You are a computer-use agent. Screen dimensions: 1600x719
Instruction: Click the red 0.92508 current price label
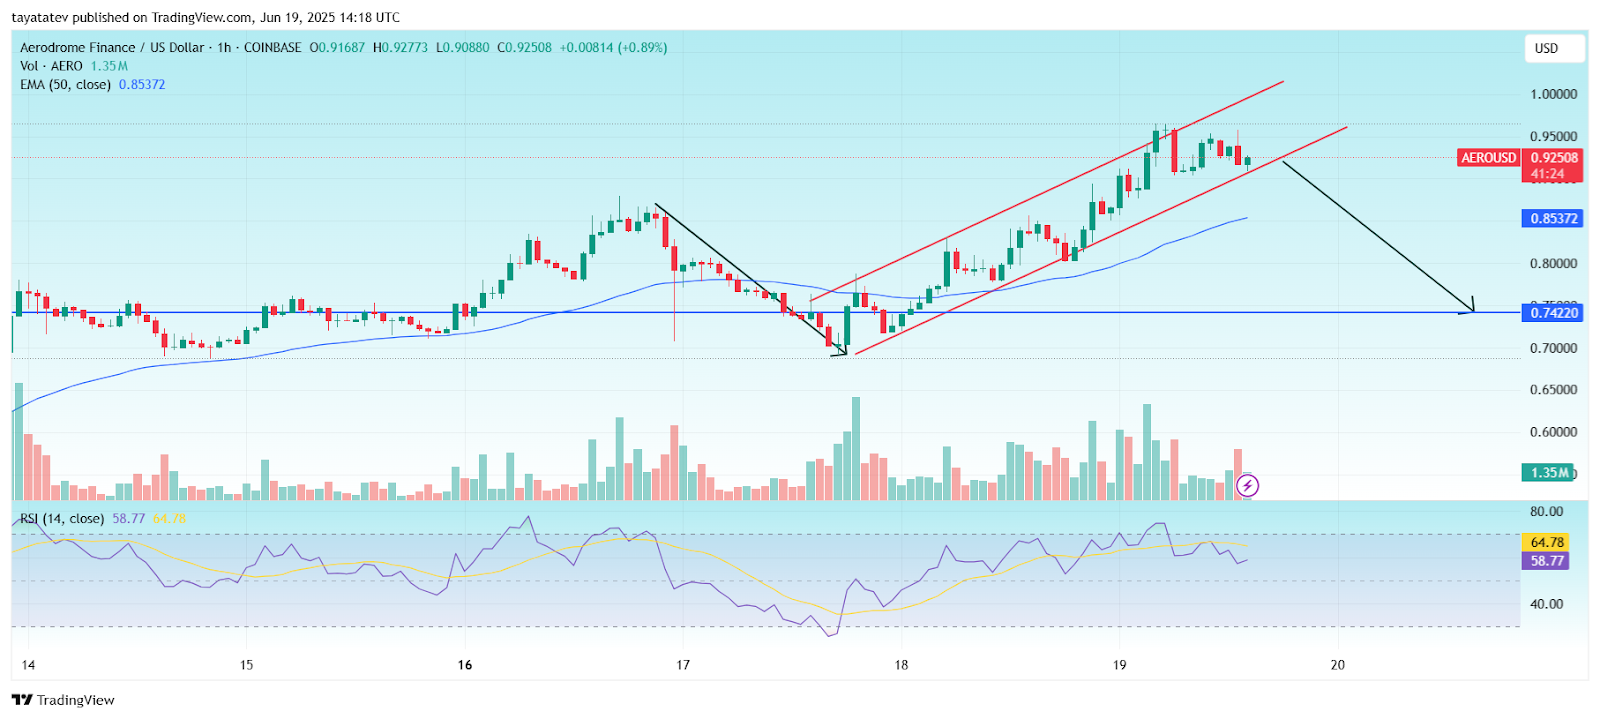pyautogui.click(x=1554, y=158)
